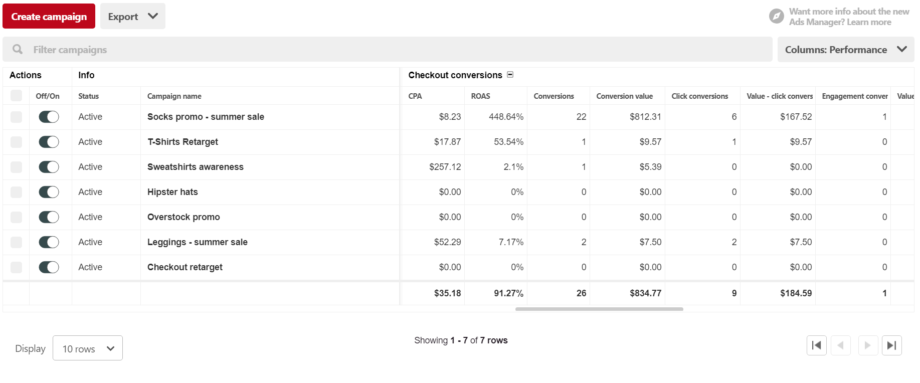Tick the select-all checkbox in header
Image resolution: width=920 pixels, height=383 pixels.
tap(16, 96)
